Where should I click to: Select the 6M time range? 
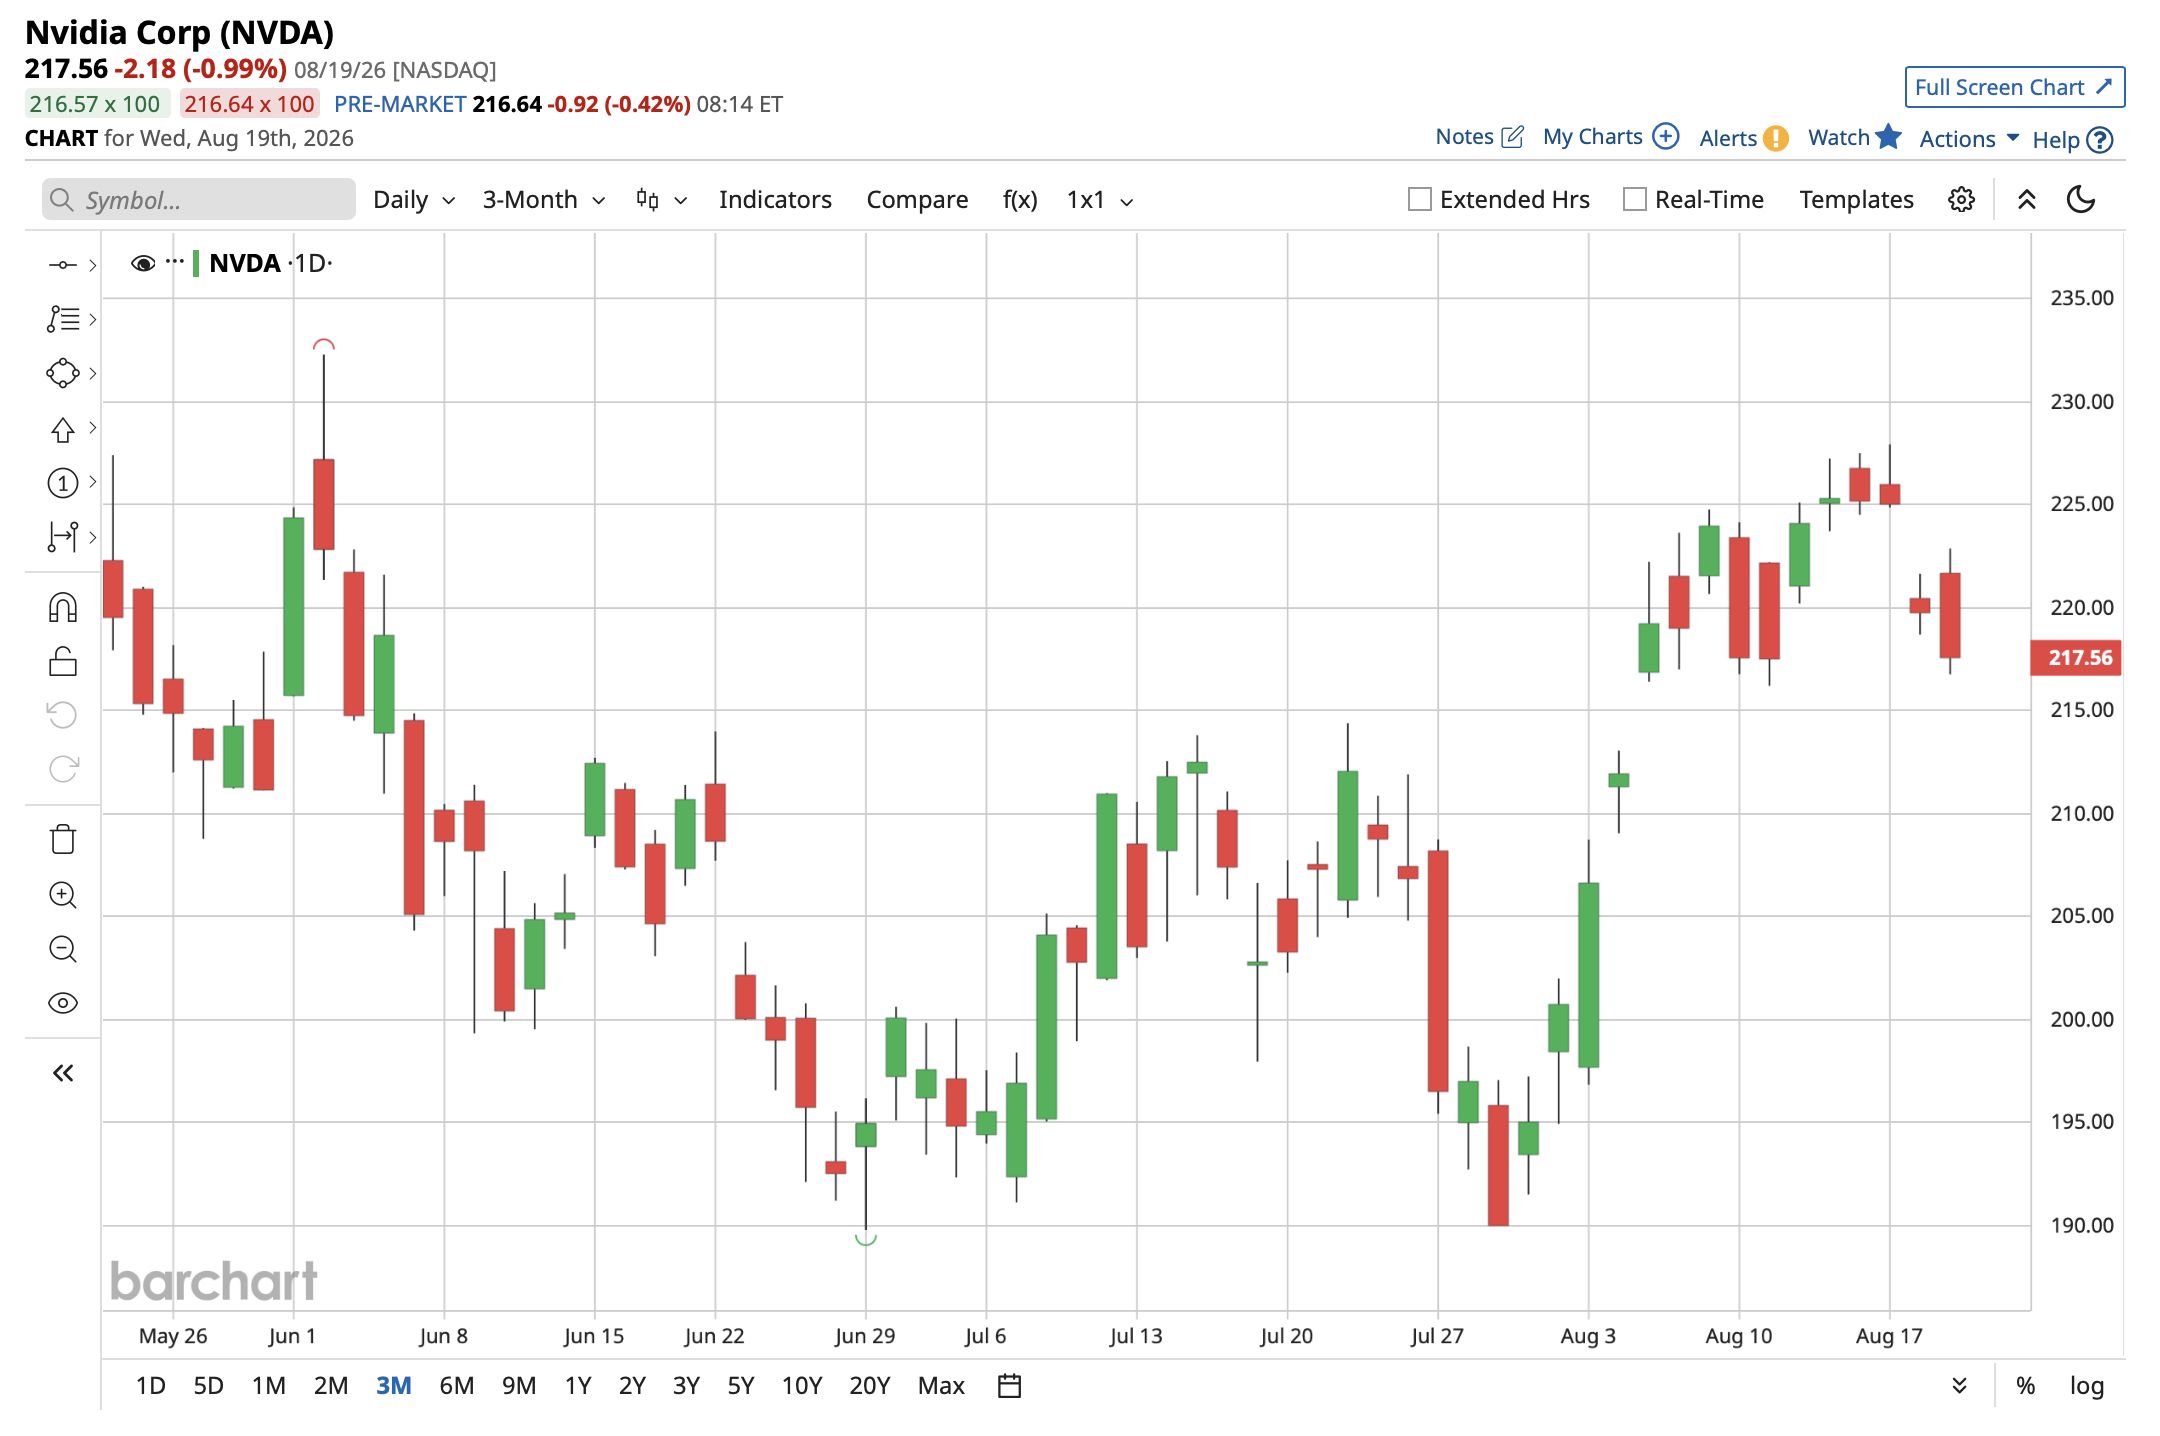point(456,1385)
